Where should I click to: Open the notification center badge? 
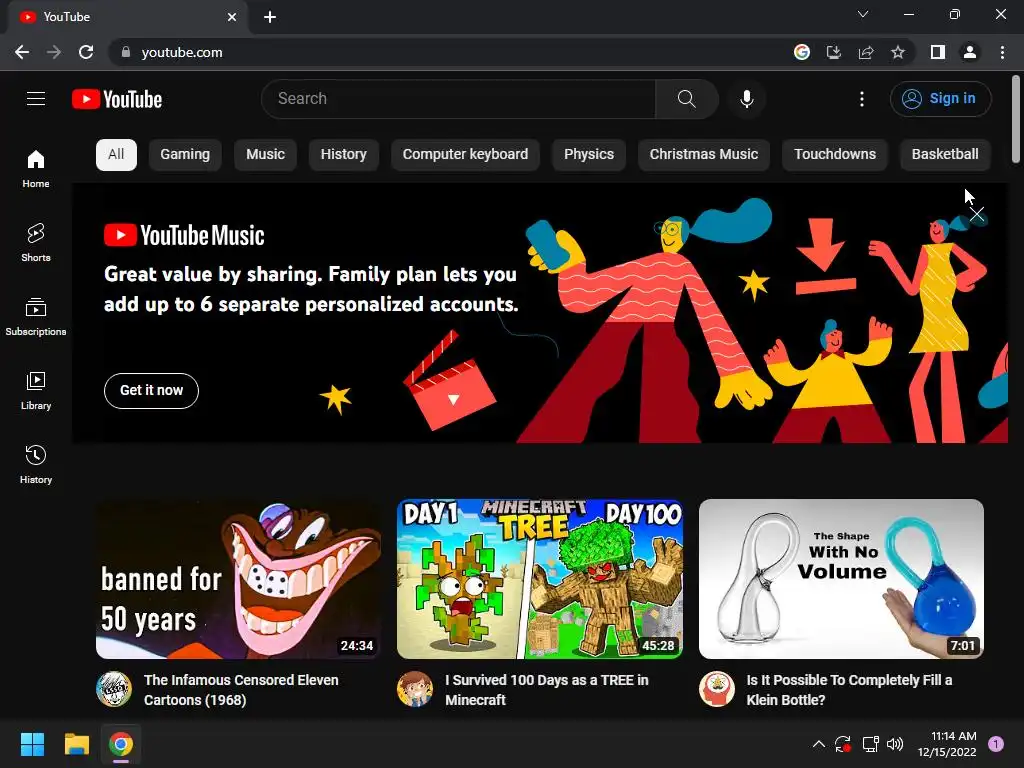(x=996, y=743)
